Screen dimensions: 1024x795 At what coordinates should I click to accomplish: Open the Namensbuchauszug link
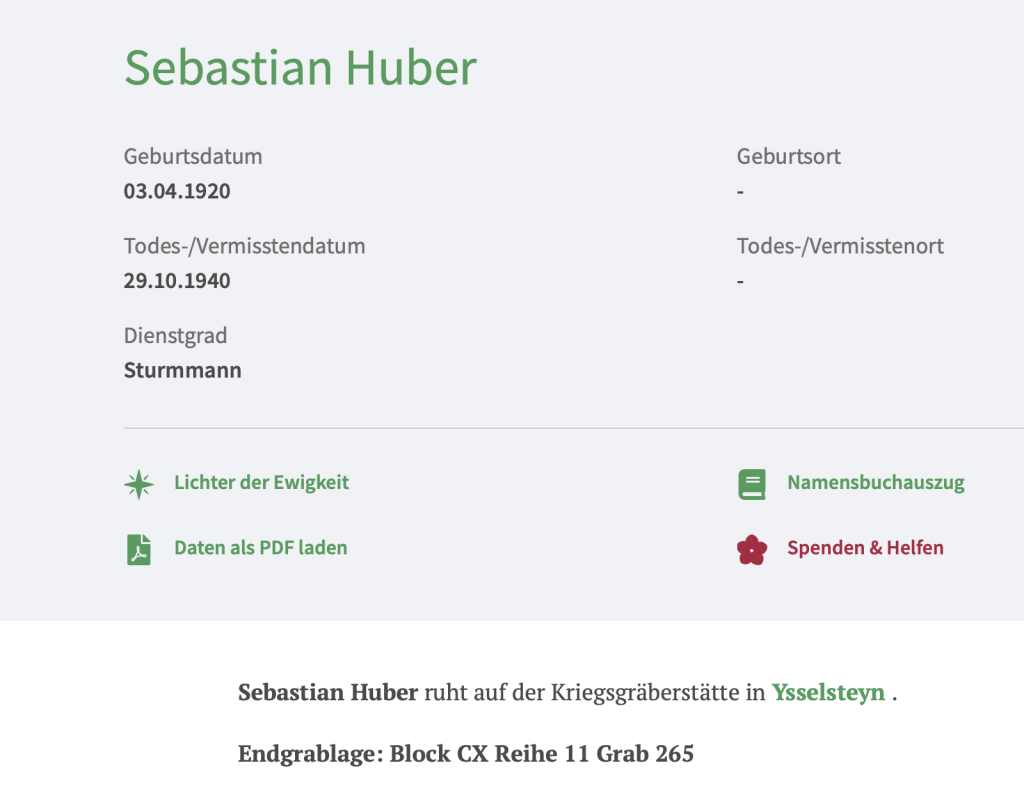point(875,483)
